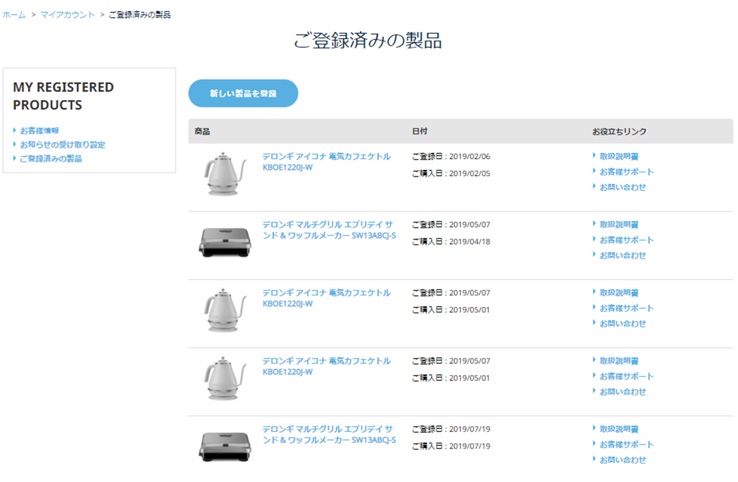The width and height of the screenshot is (738, 482).
Task: Click the 商品 column header
Action: 202,131
